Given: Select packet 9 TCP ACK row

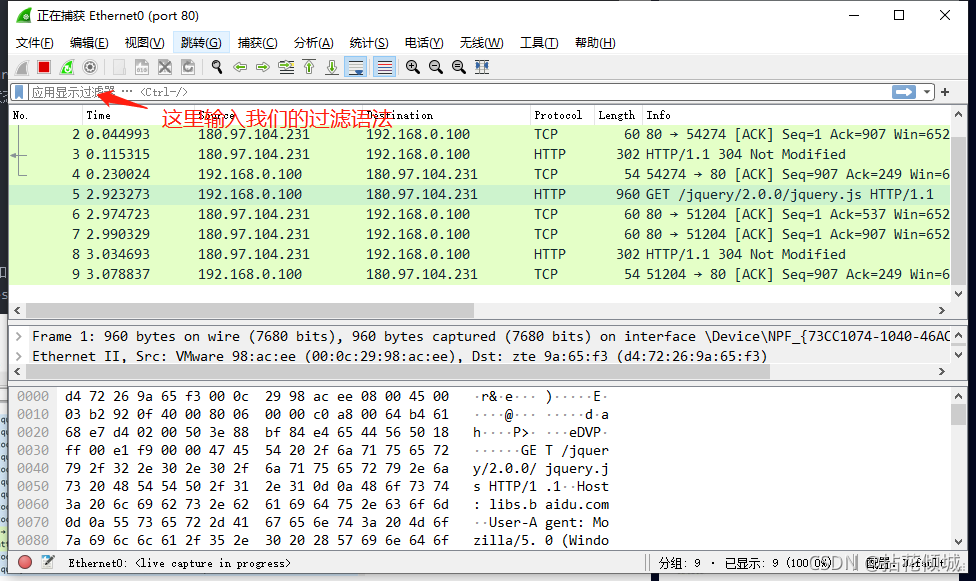Looking at the screenshot, I should [x=480, y=274].
